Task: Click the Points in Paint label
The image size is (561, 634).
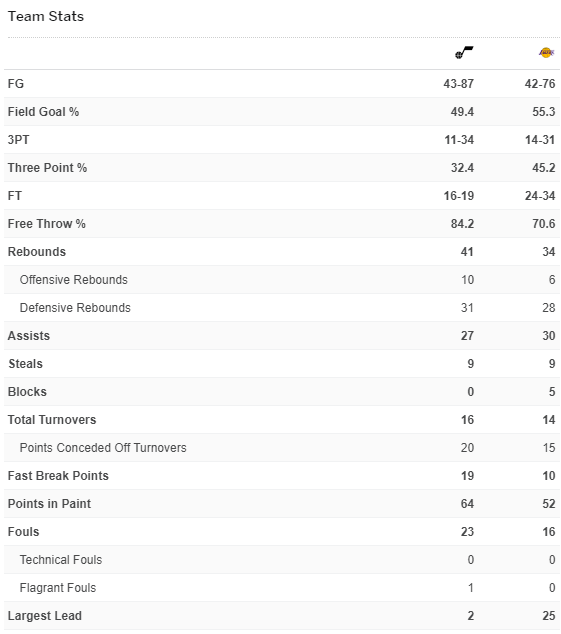Action: (49, 504)
